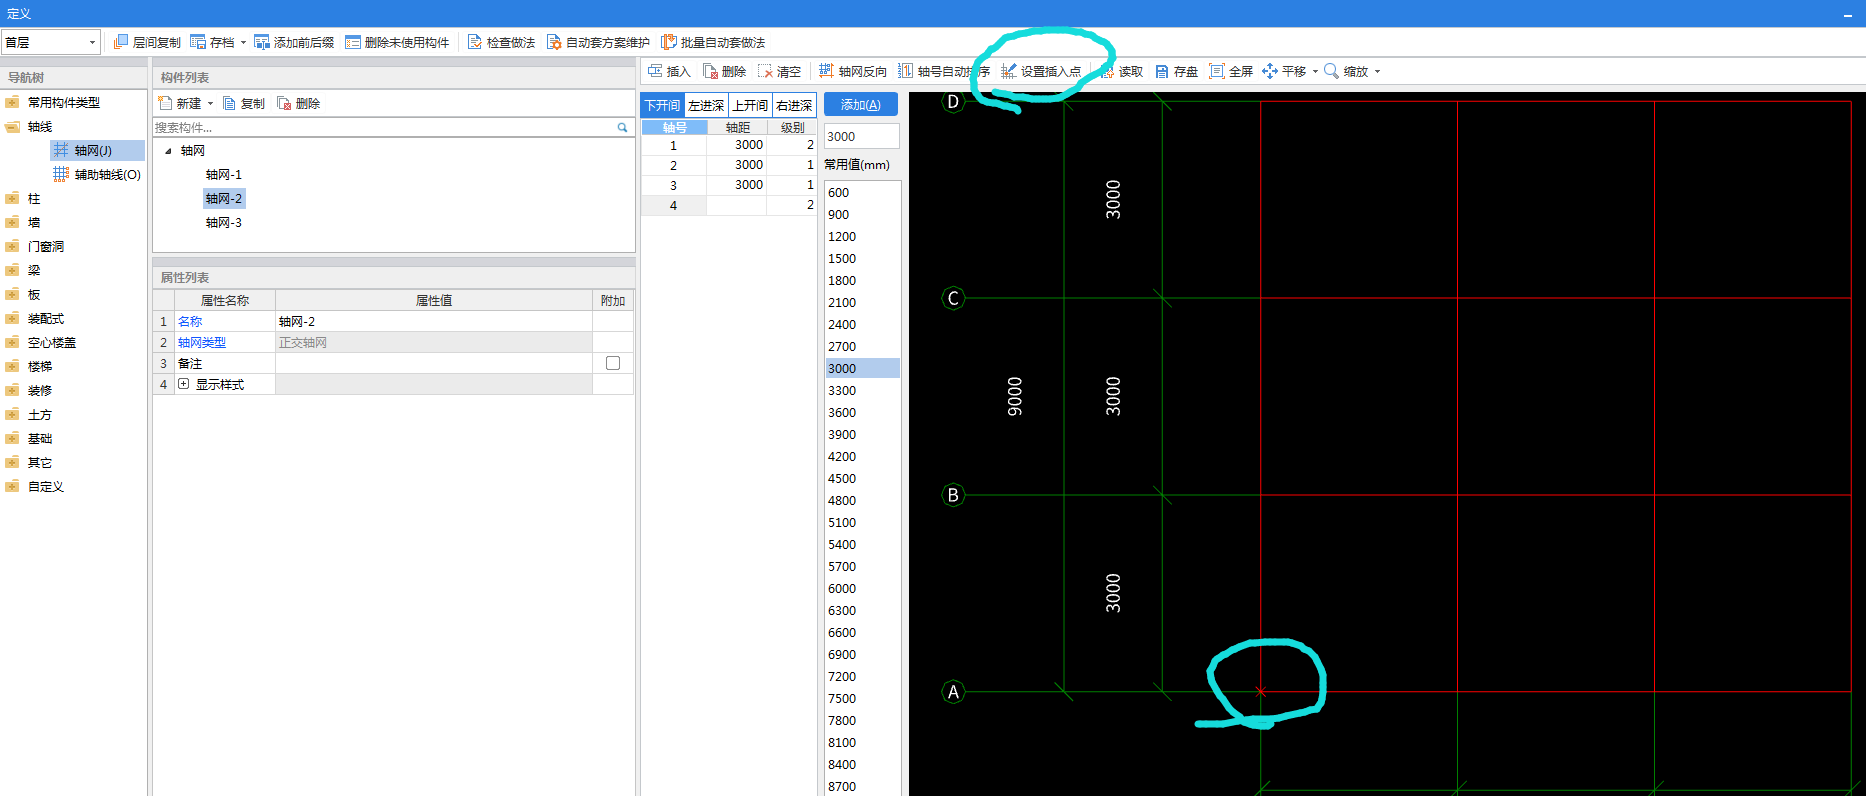The height and width of the screenshot is (796, 1866).
Task: Open the 平移 dropdown arrow
Action: [1315, 71]
